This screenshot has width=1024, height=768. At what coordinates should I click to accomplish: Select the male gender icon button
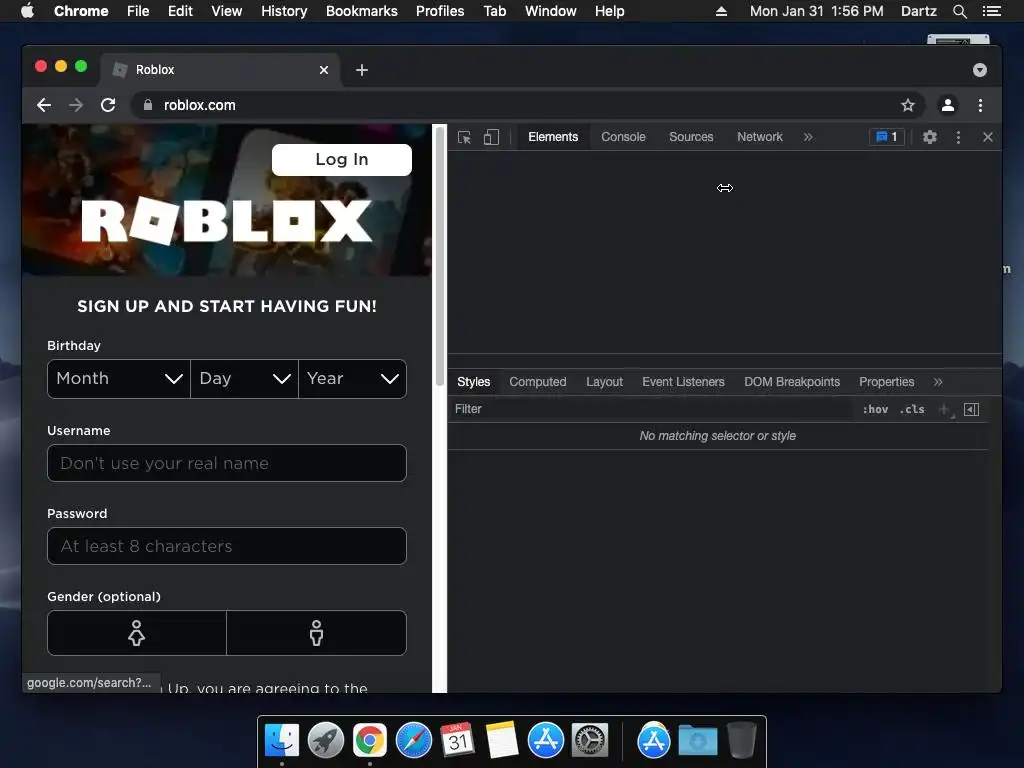(317, 633)
